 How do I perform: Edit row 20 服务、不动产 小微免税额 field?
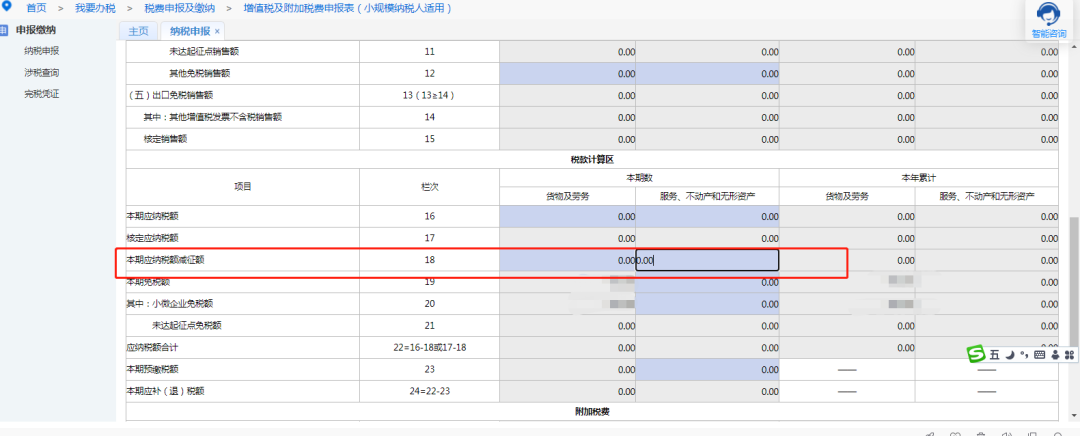point(707,304)
